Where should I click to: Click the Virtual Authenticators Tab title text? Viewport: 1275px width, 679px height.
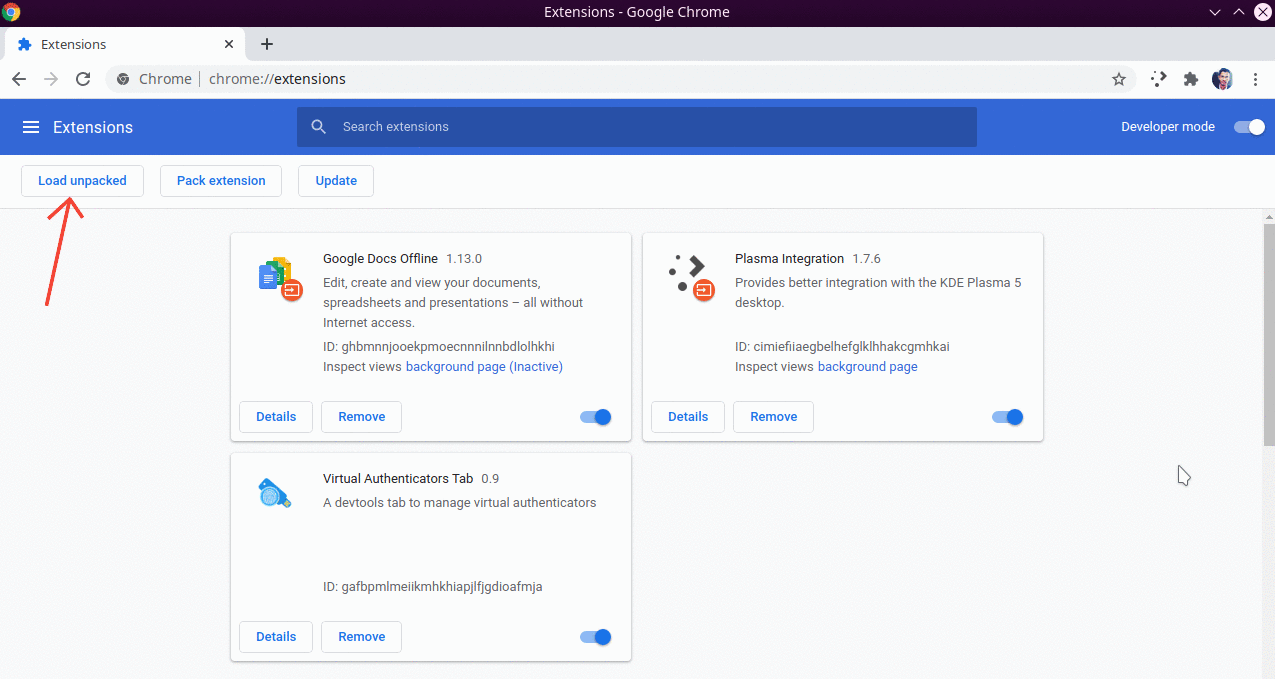398,478
